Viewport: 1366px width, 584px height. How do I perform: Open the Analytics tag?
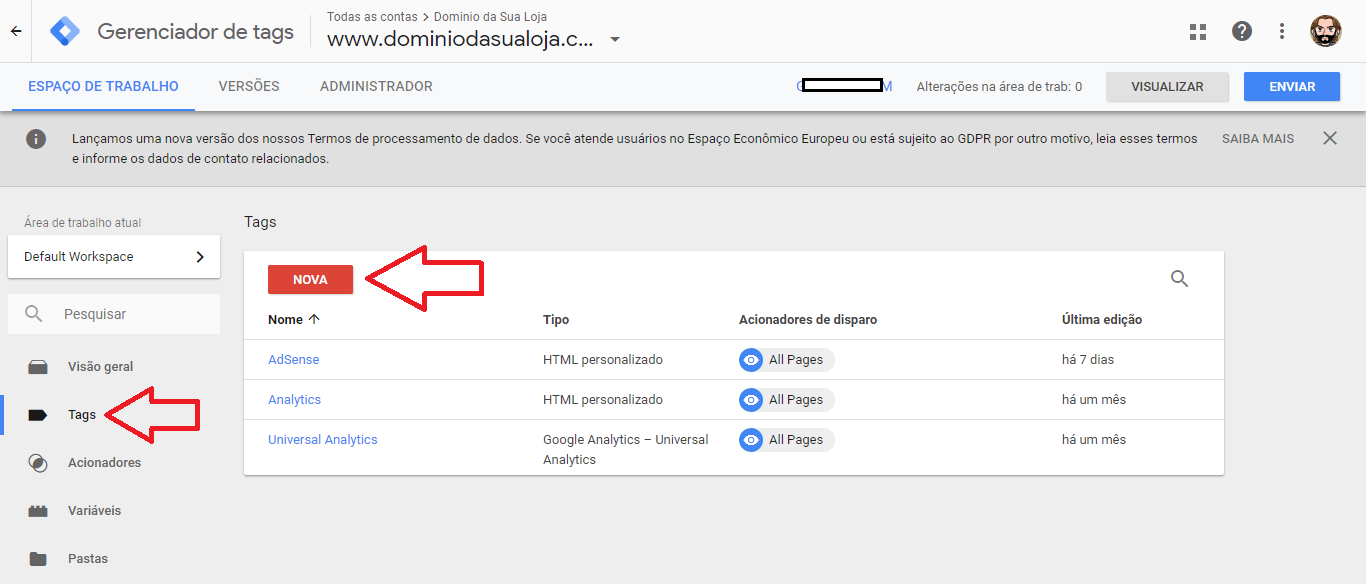(294, 400)
